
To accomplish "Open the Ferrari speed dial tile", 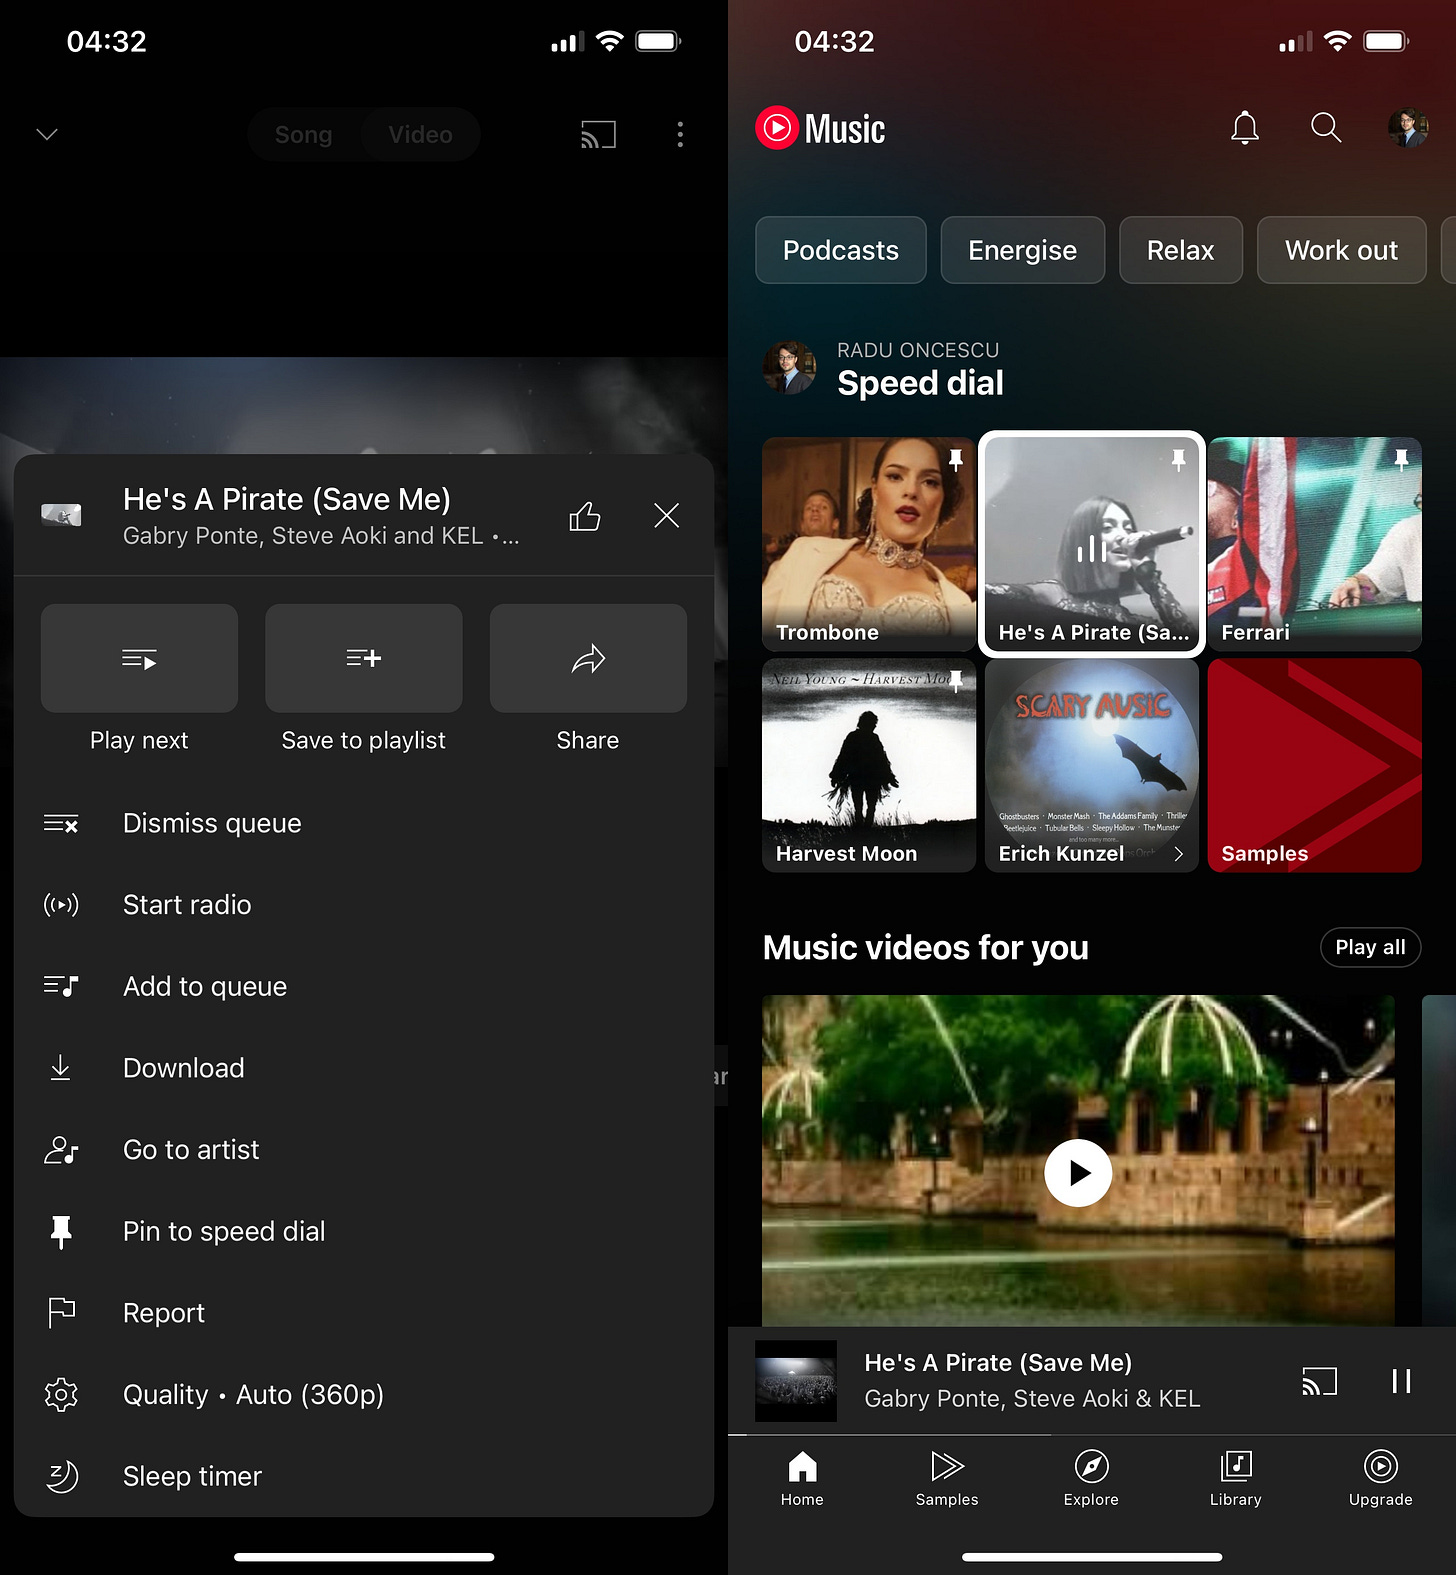I will [x=1314, y=544].
